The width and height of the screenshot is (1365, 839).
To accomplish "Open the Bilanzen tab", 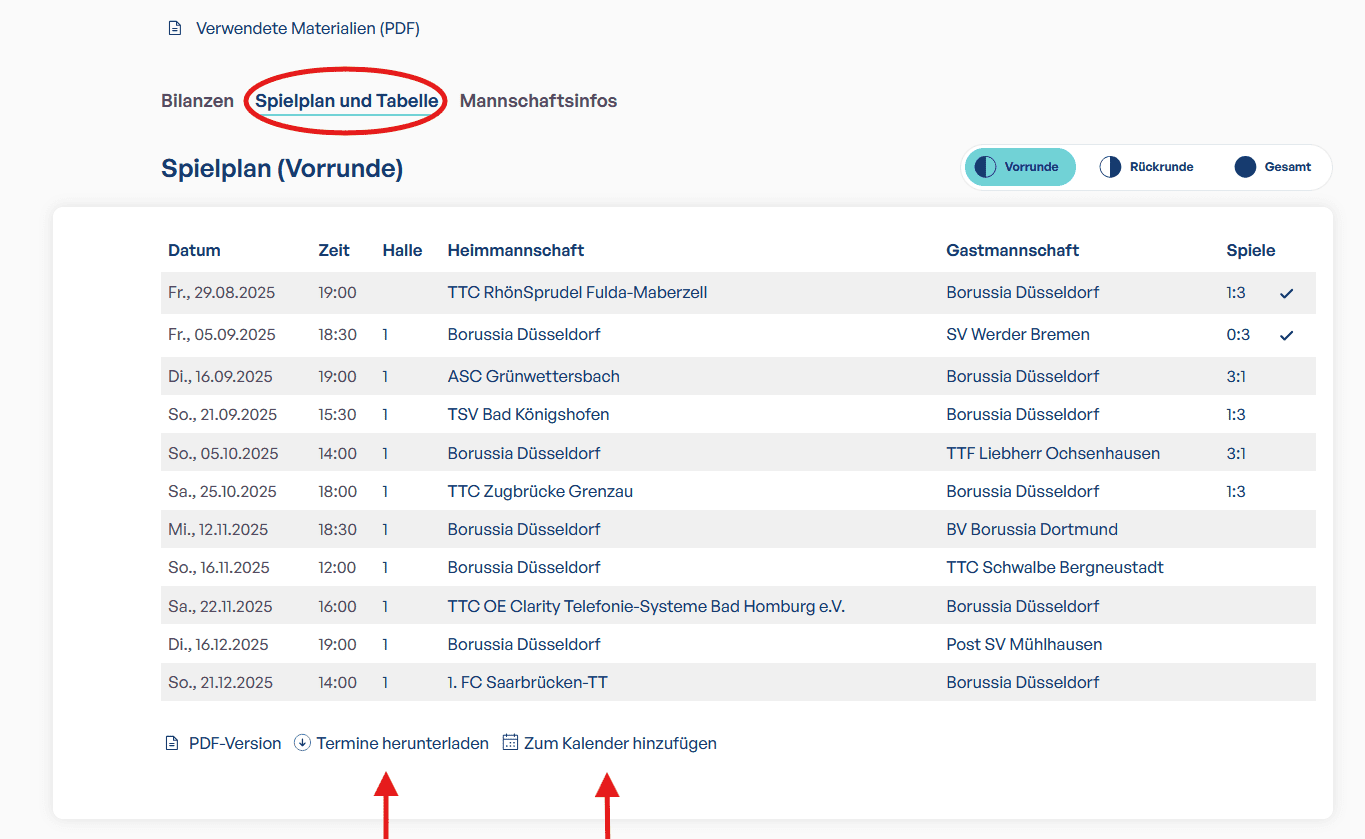I will click(197, 101).
